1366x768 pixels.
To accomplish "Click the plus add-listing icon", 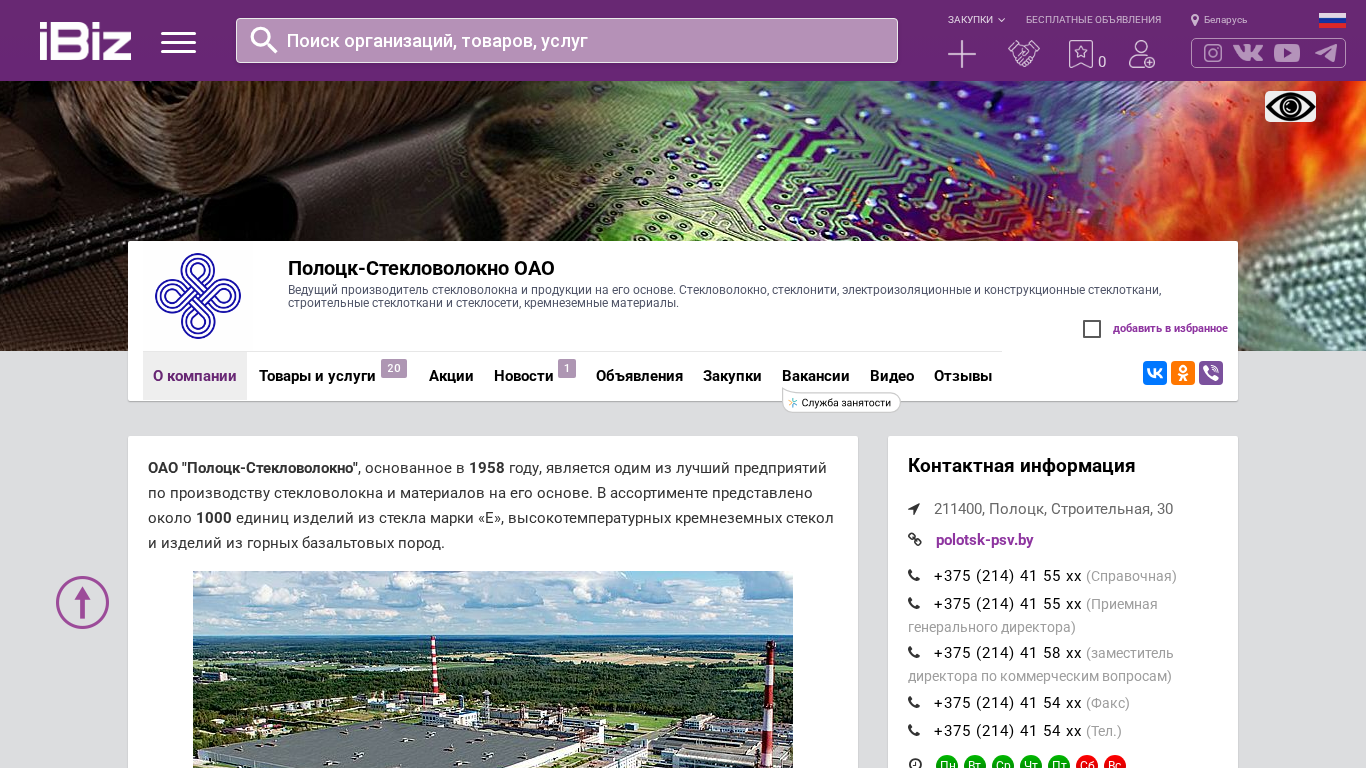I will 961,54.
